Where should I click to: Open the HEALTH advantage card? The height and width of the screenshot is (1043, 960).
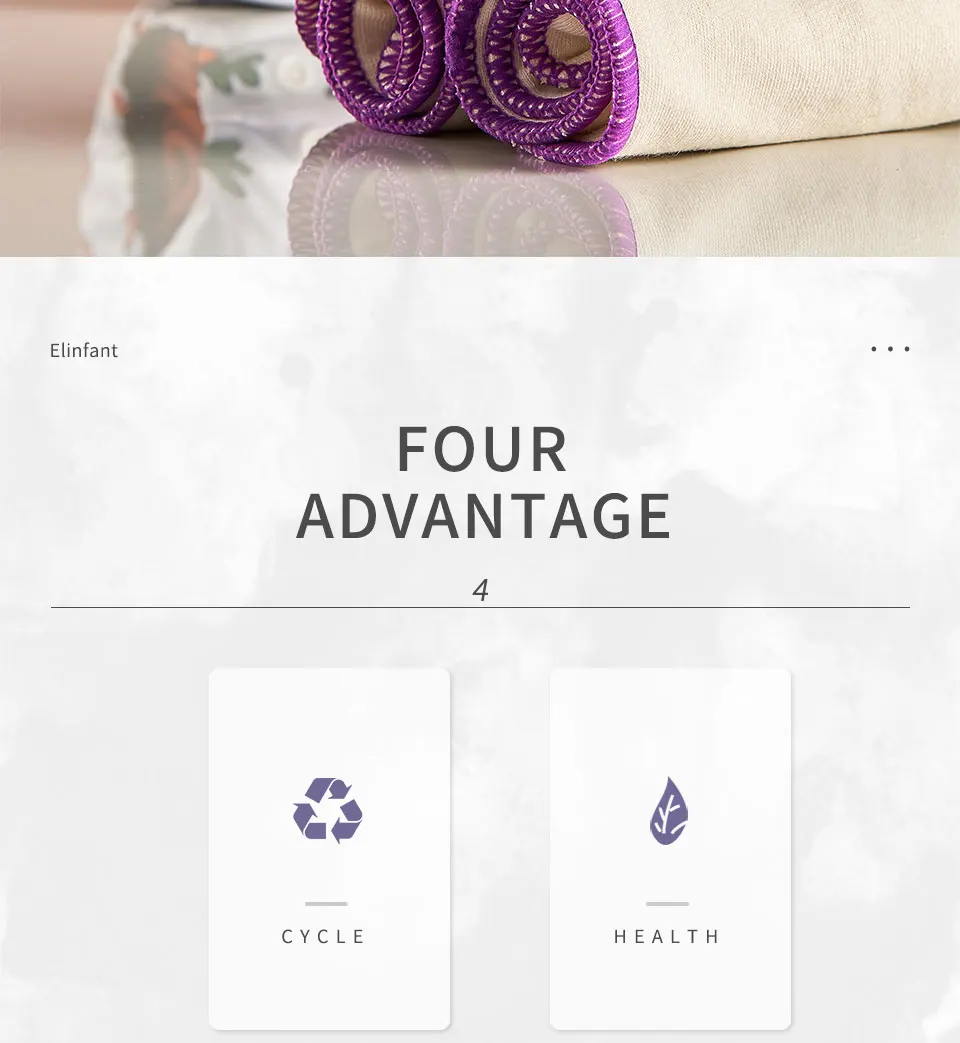pyautogui.click(x=670, y=849)
